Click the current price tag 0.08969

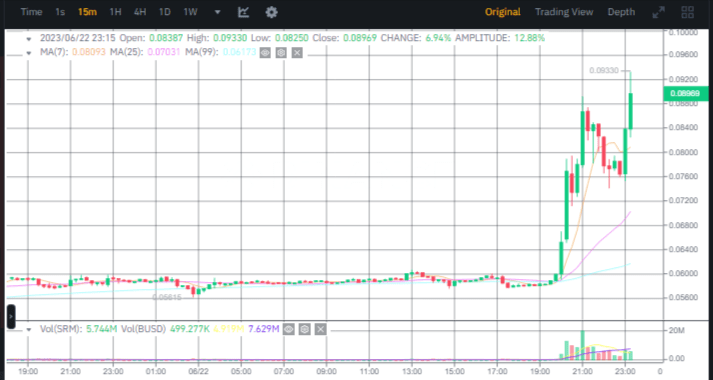click(686, 94)
